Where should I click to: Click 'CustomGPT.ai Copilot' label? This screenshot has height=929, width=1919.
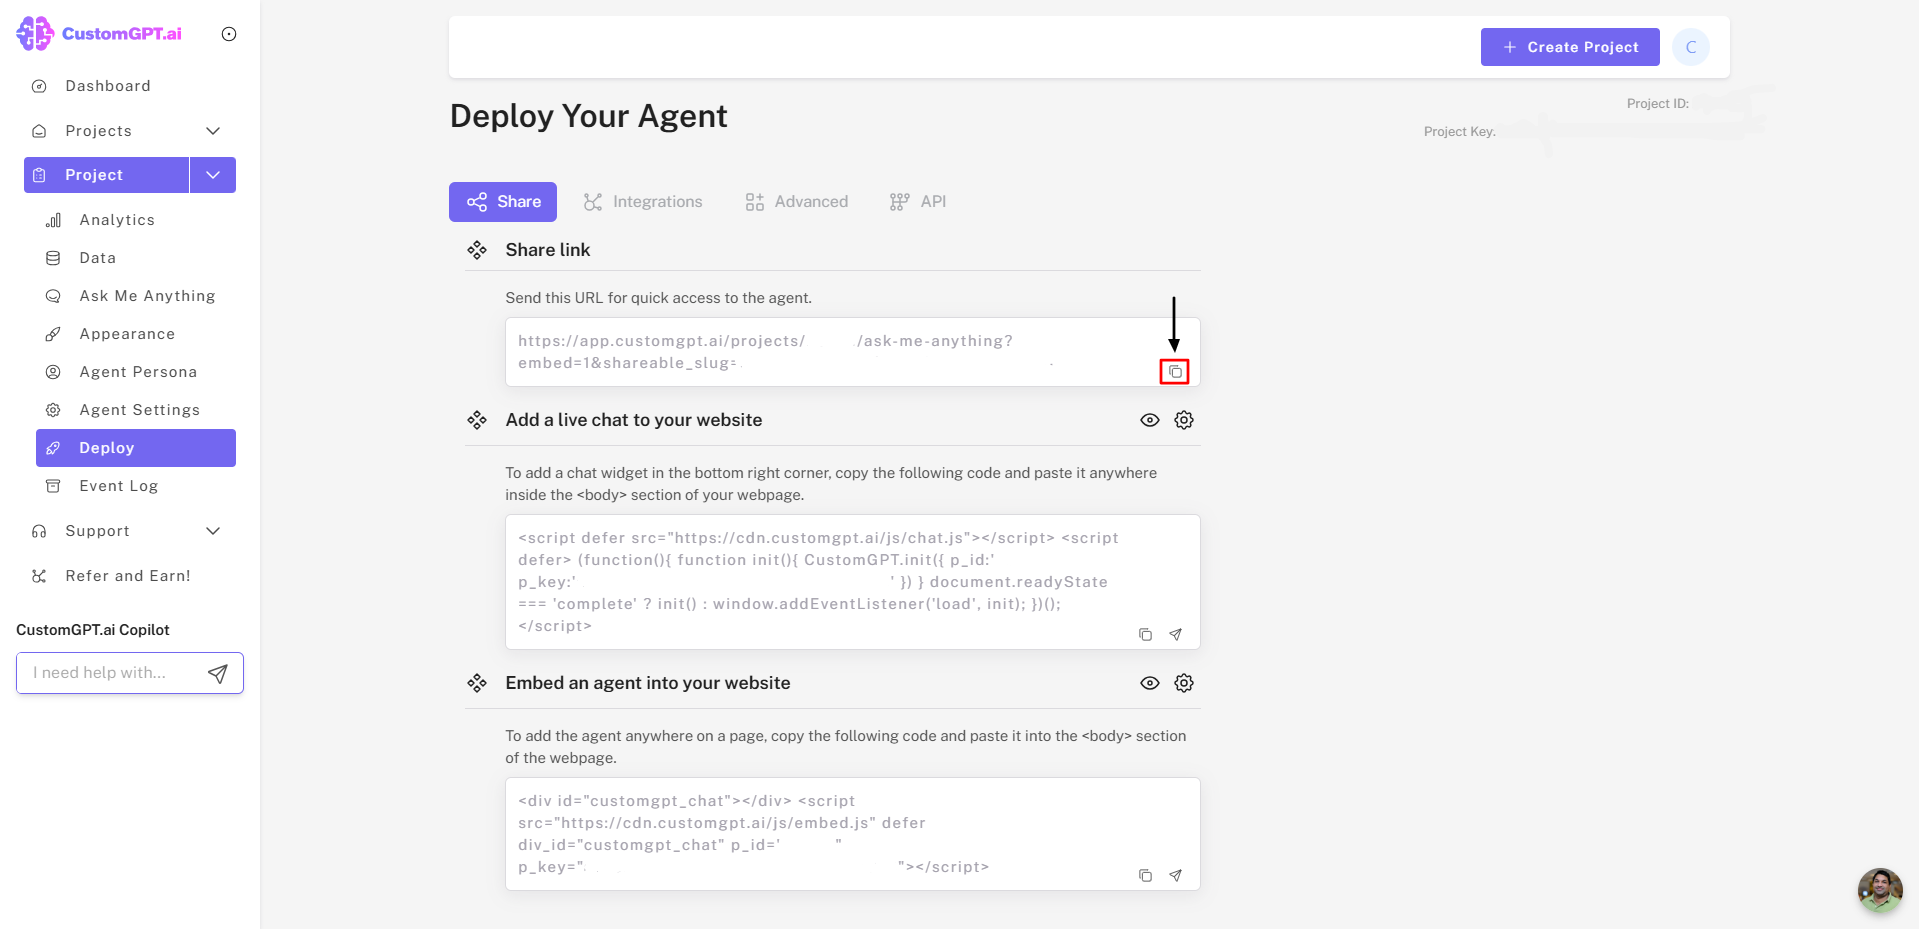[x=93, y=630]
